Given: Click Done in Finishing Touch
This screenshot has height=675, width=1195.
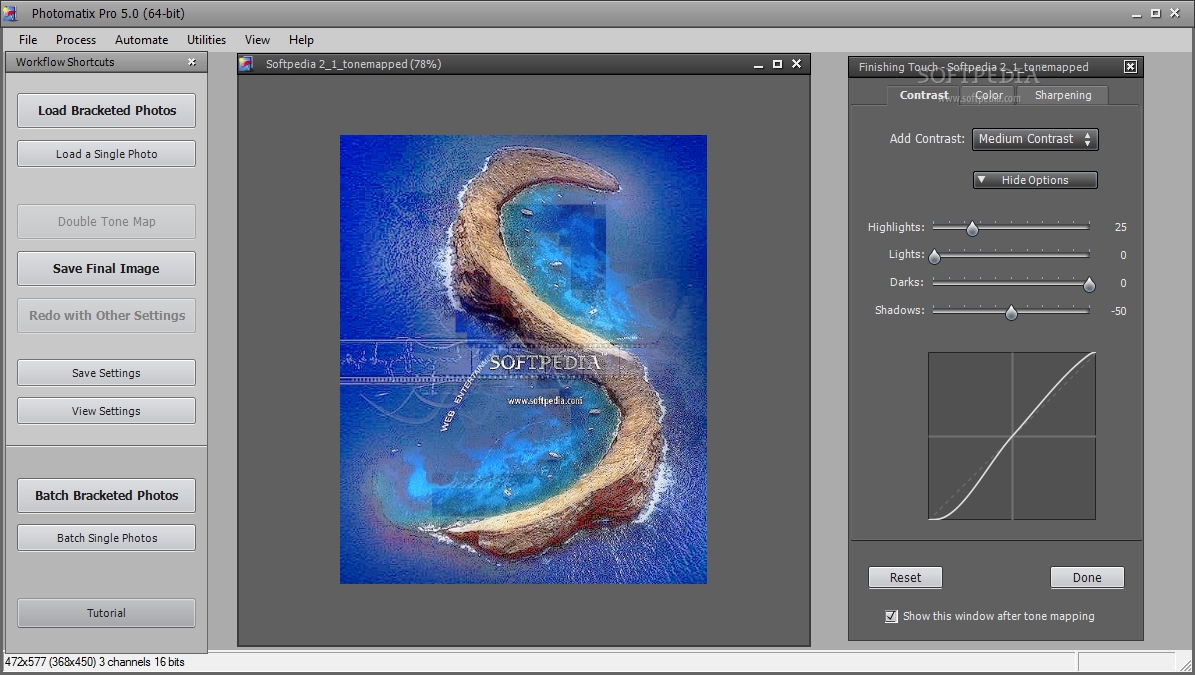Looking at the screenshot, I should pos(1087,577).
